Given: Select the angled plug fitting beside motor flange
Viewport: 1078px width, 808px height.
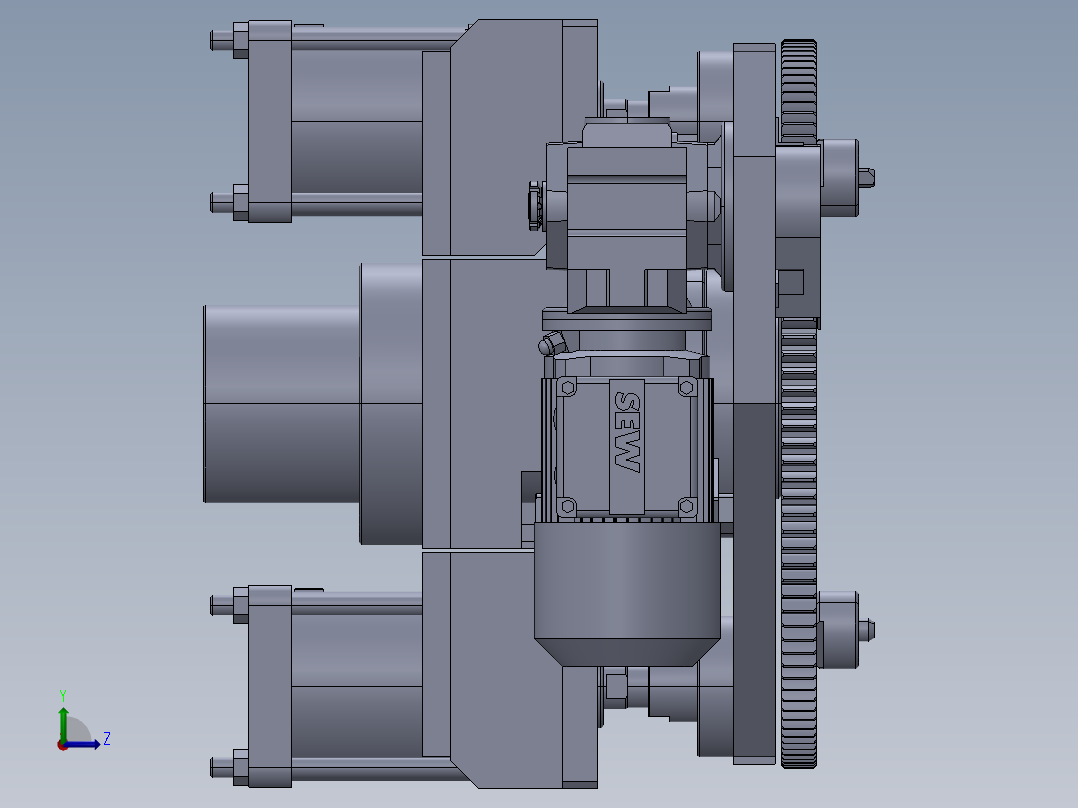Looking at the screenshot, I should (552, 342).
